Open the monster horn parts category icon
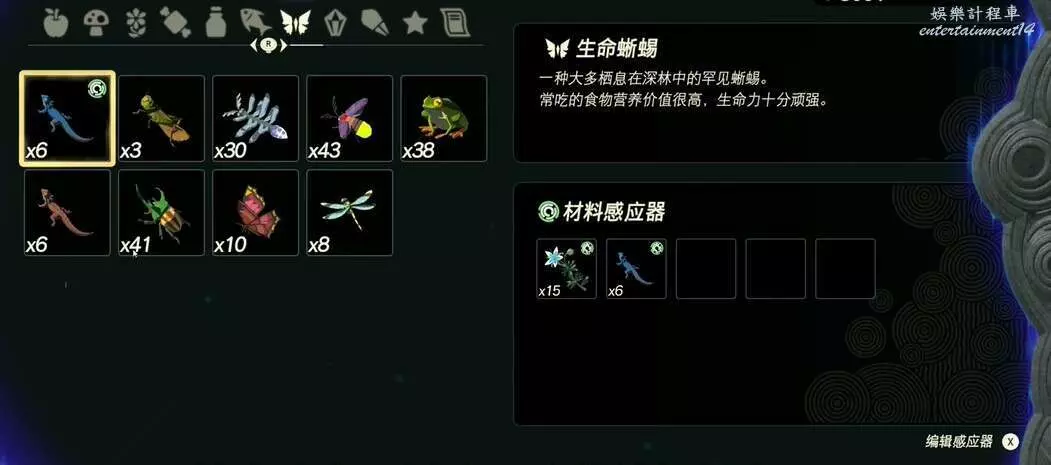Screen dimensions: 1051x465 [x=375, y=23]
